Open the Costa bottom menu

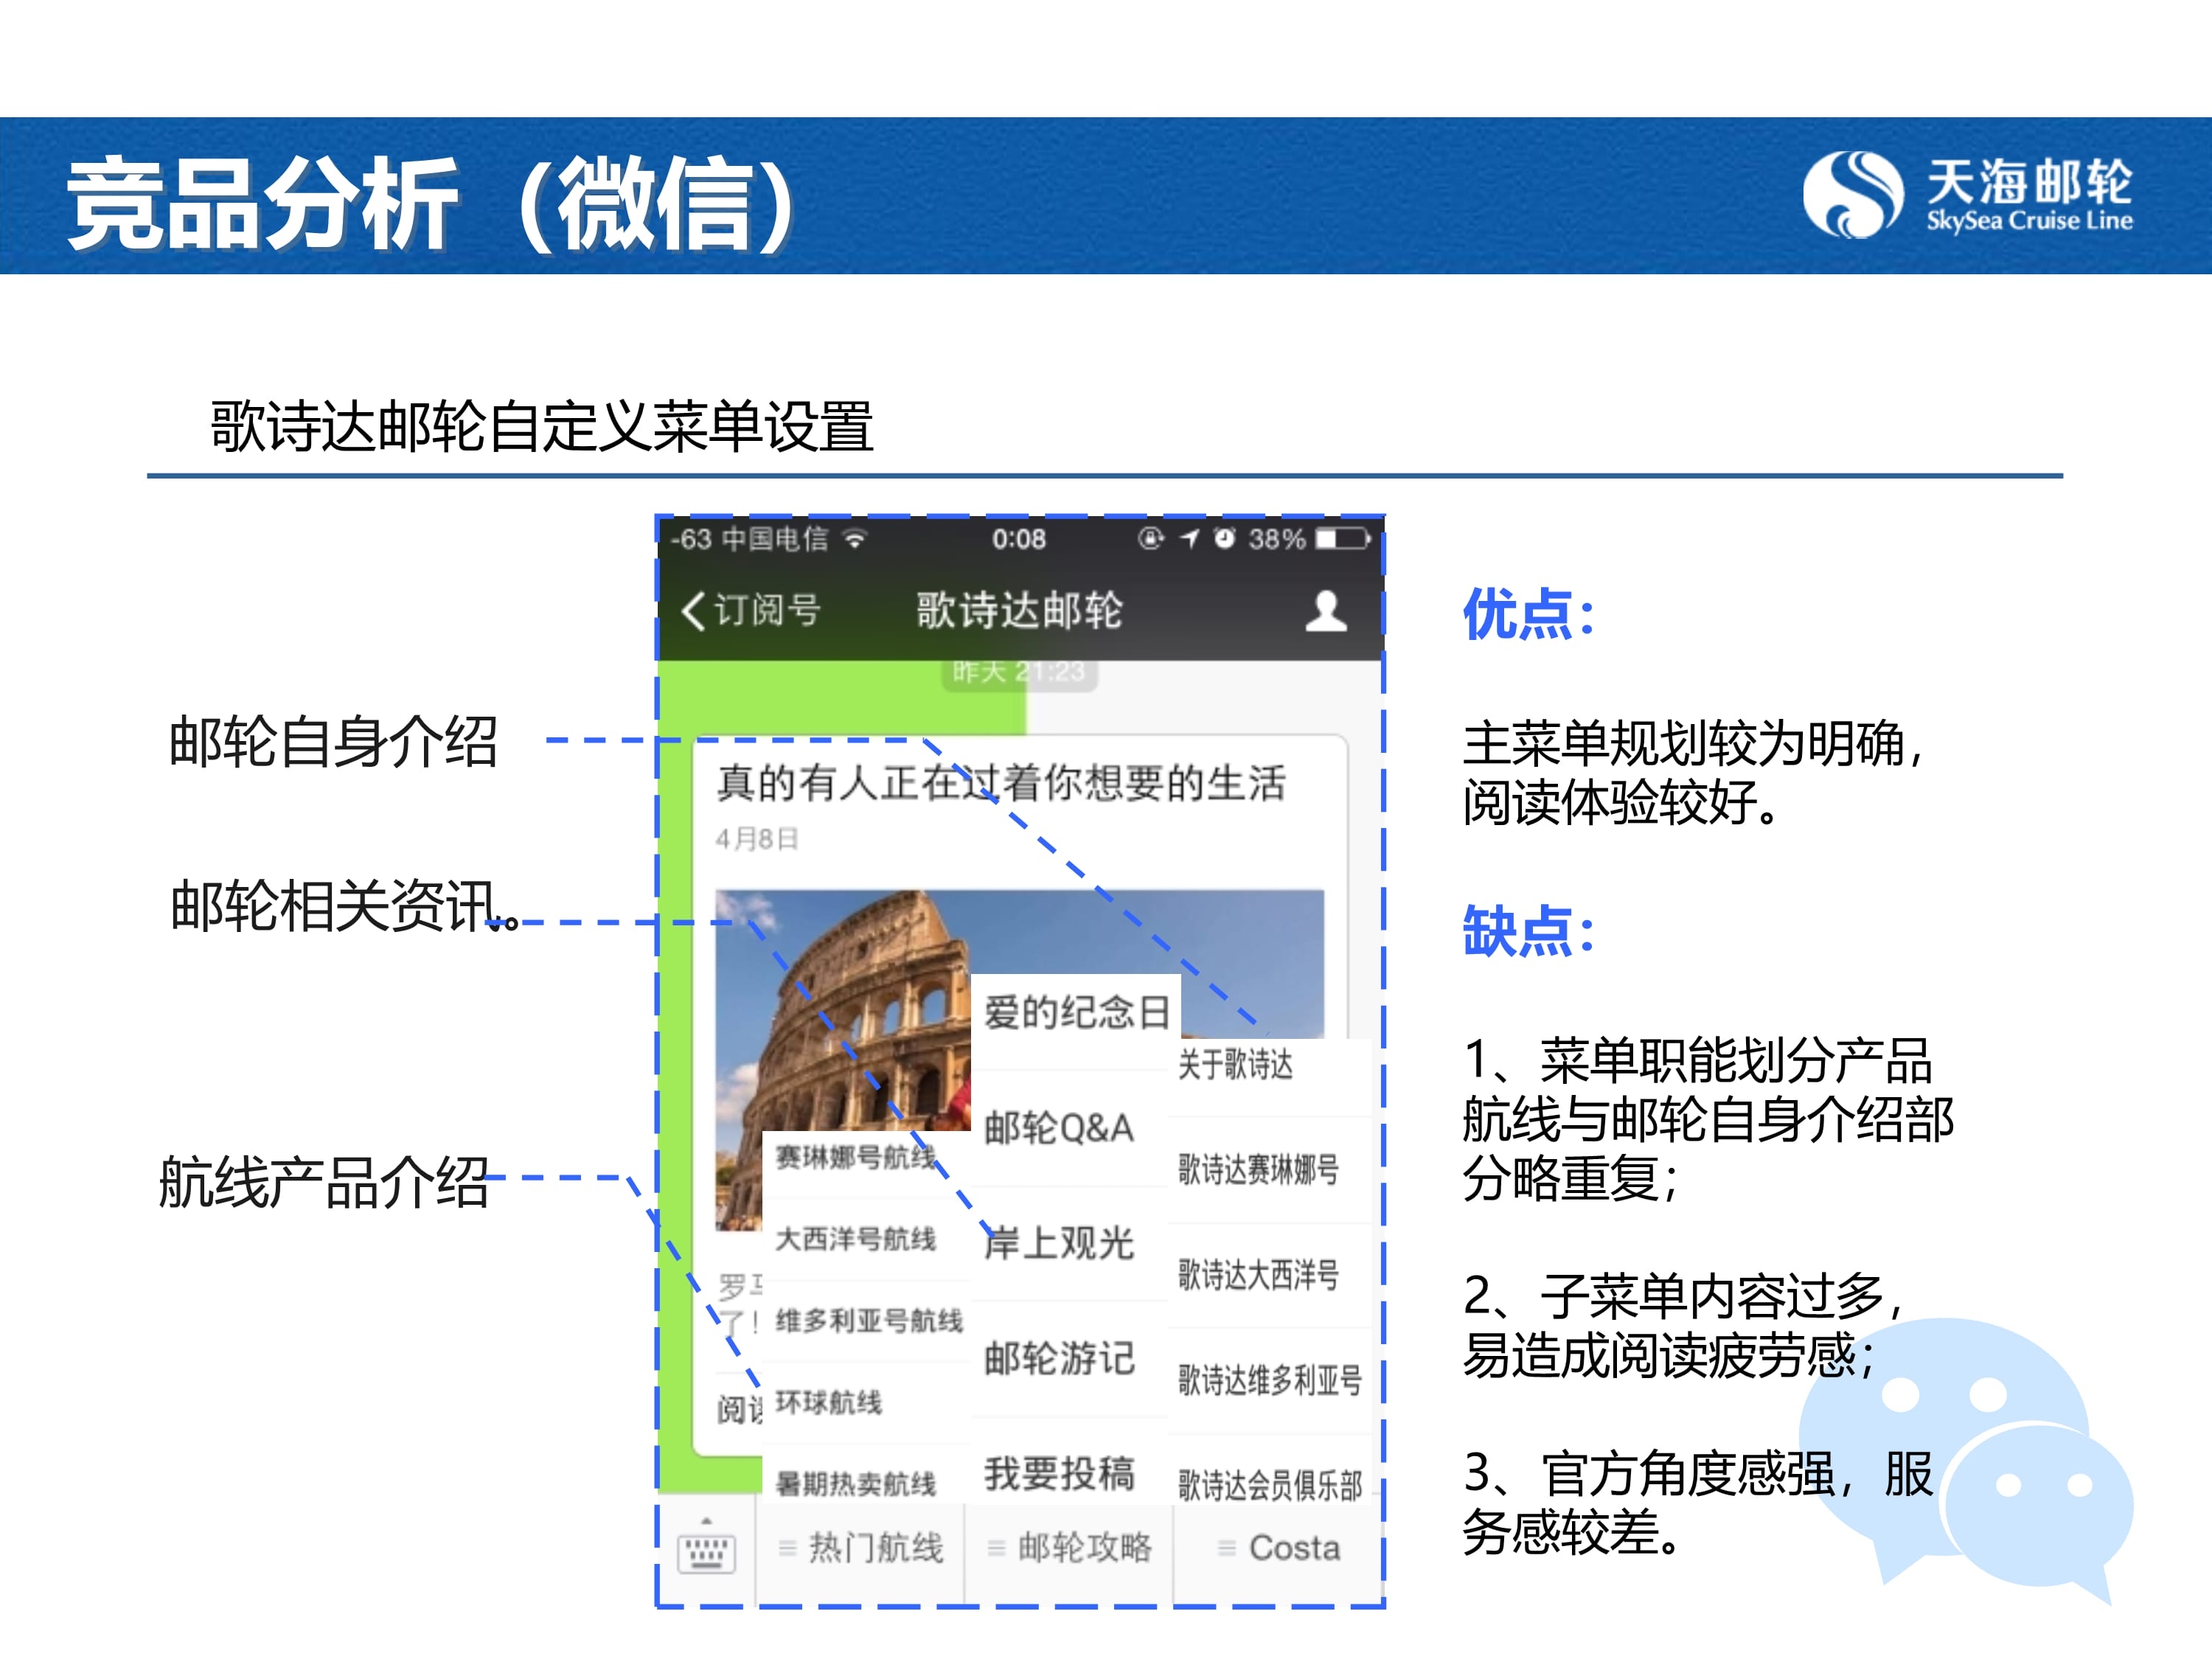(1278, 1548)
